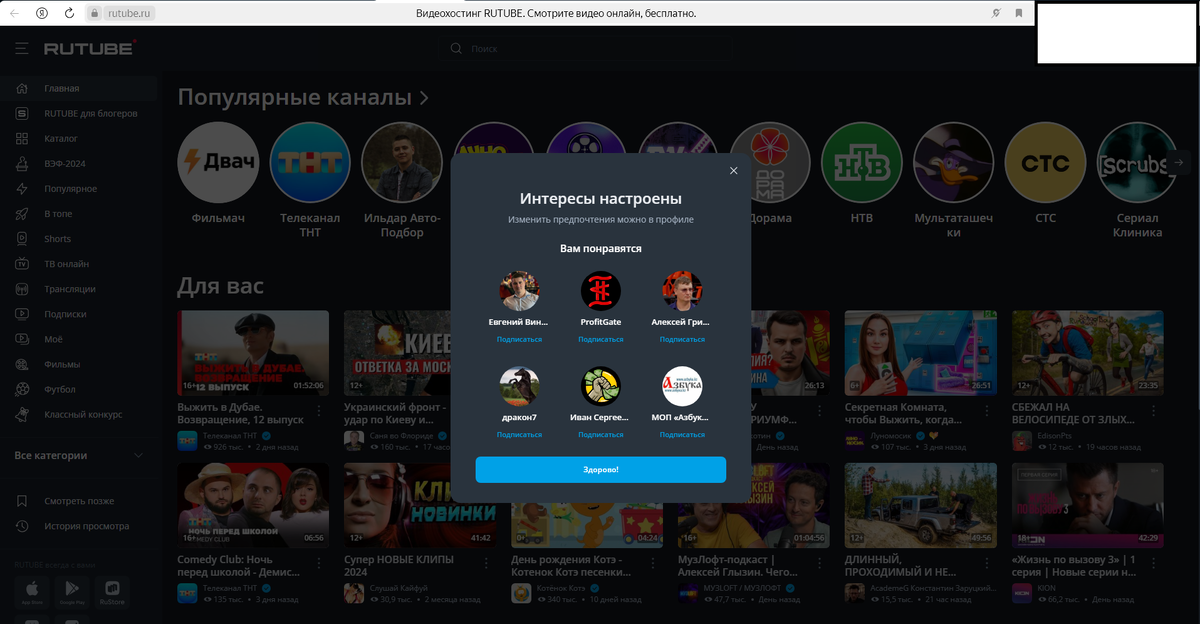Click browser back arrow
The height and width of the screenshot is (624, 1200).
(x=13, y=13)
